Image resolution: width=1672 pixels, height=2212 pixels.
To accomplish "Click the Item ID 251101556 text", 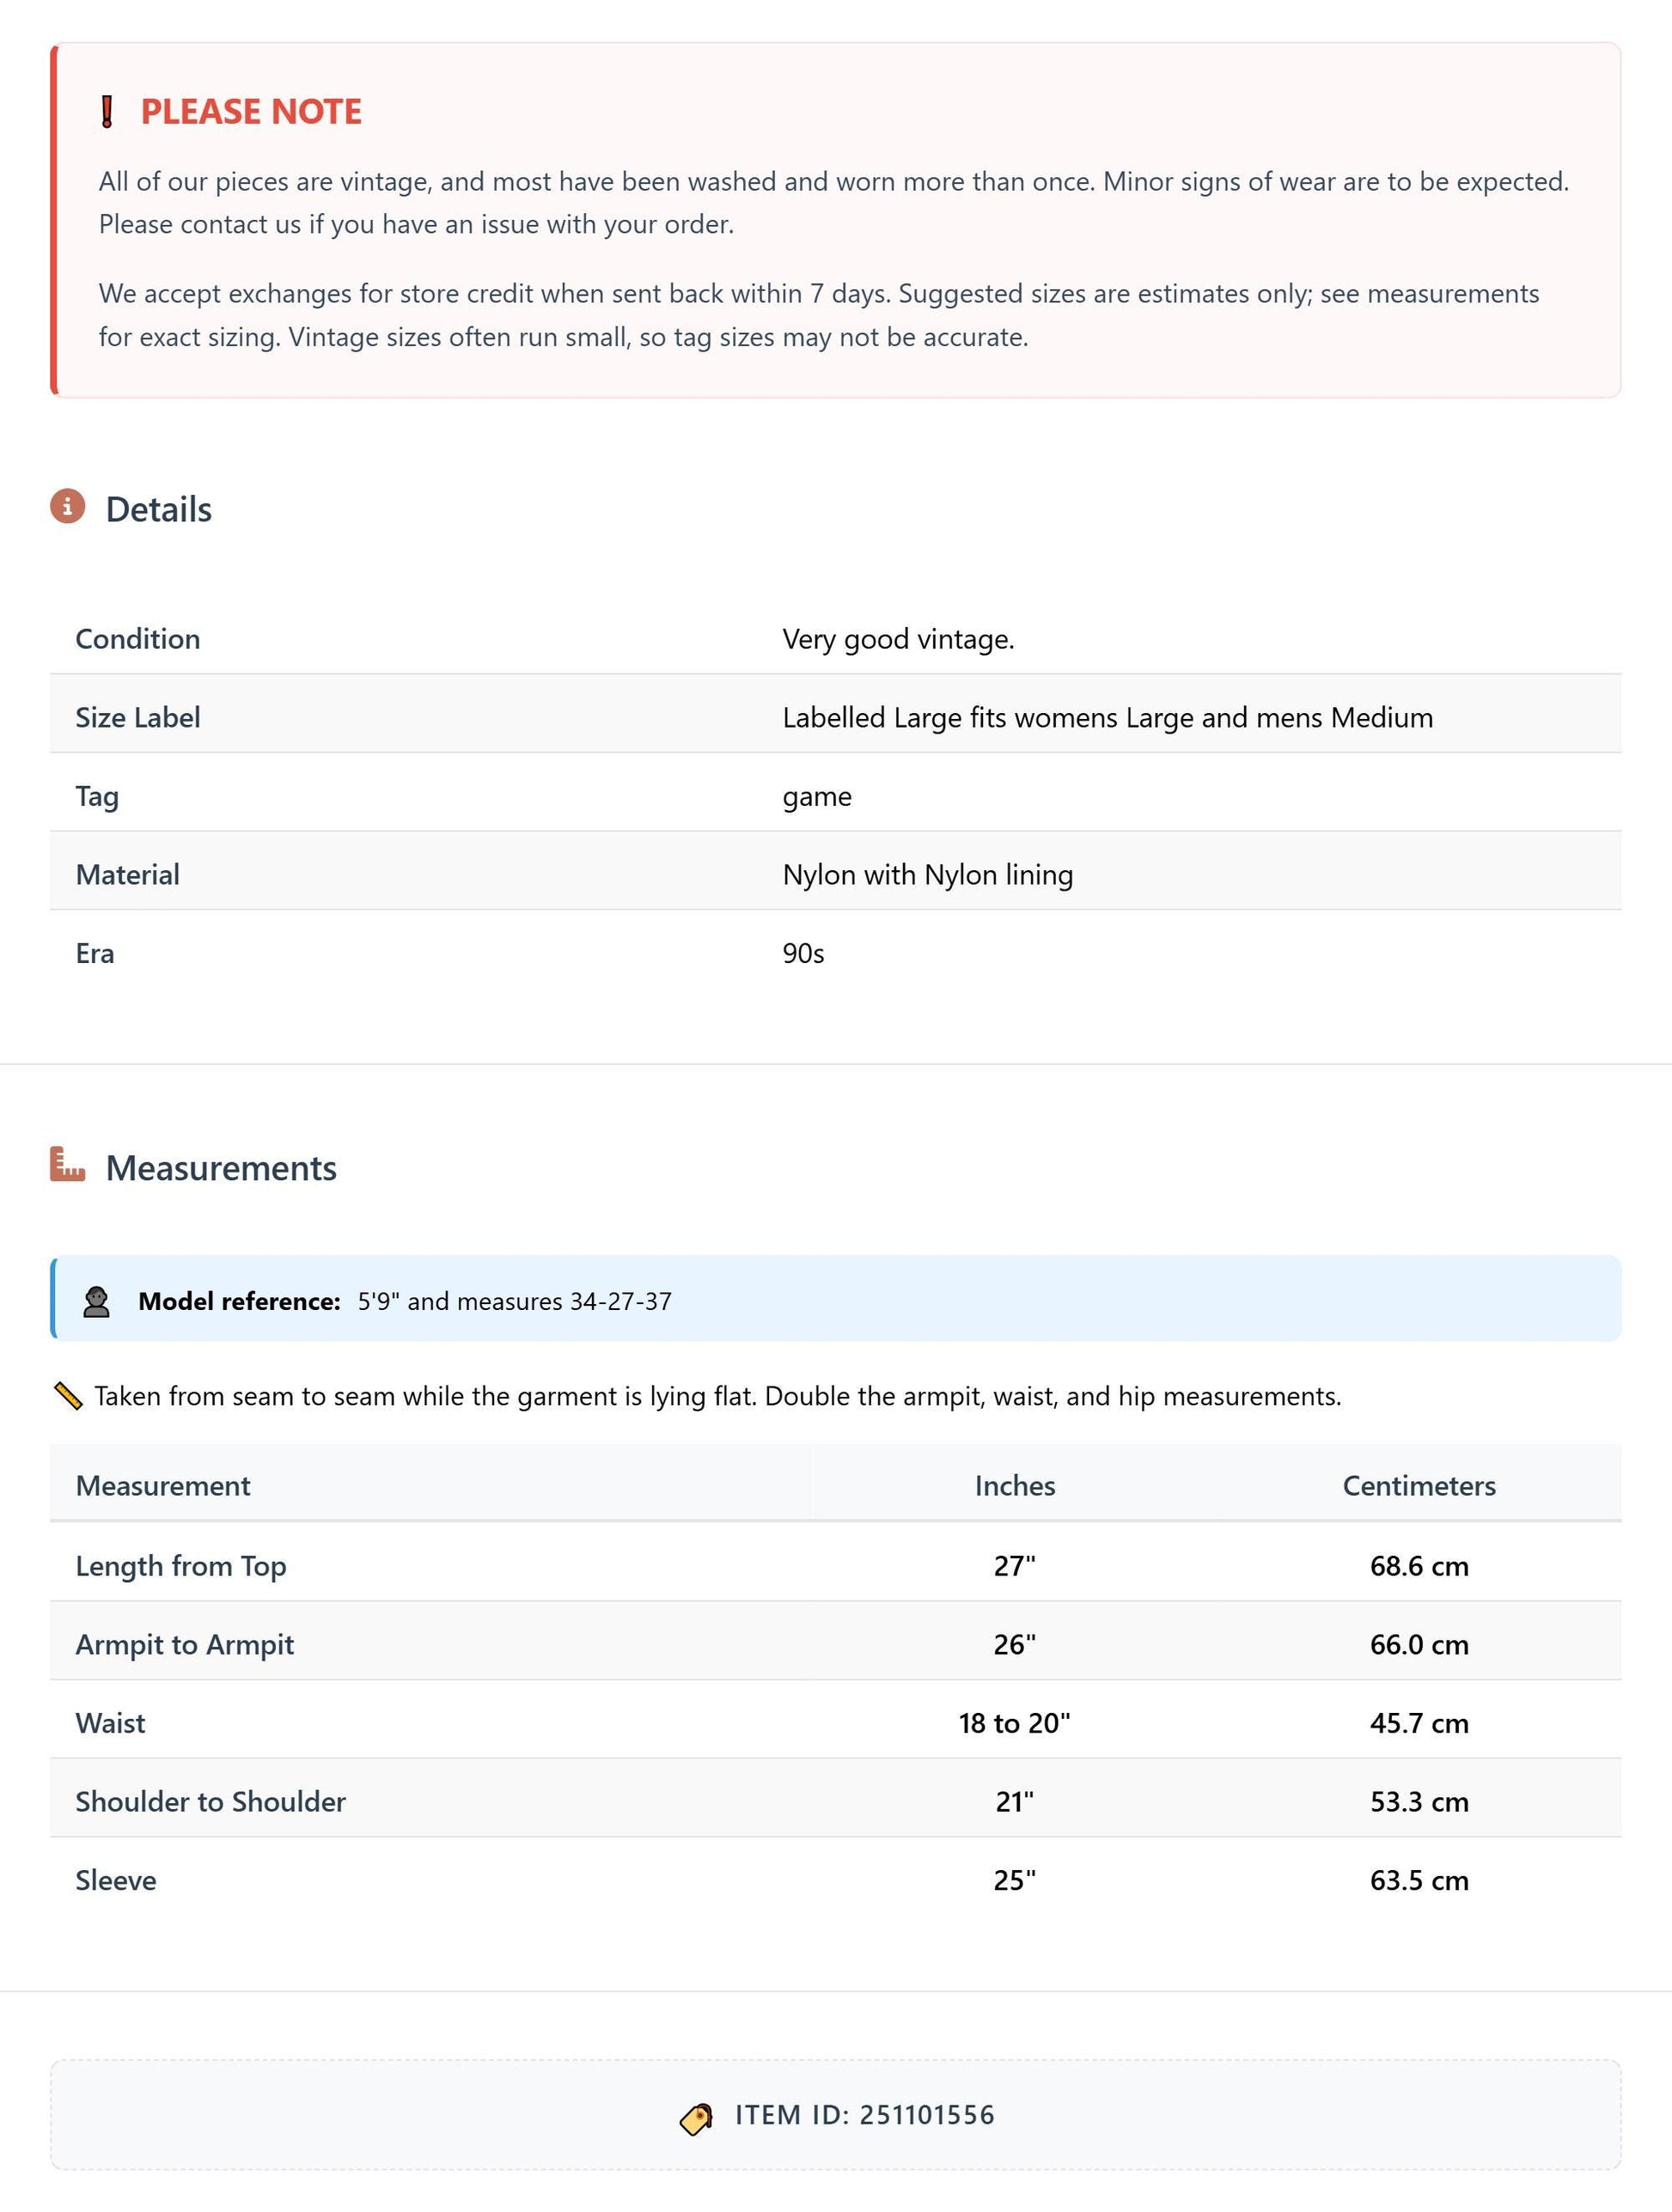I will point(865,2115).
